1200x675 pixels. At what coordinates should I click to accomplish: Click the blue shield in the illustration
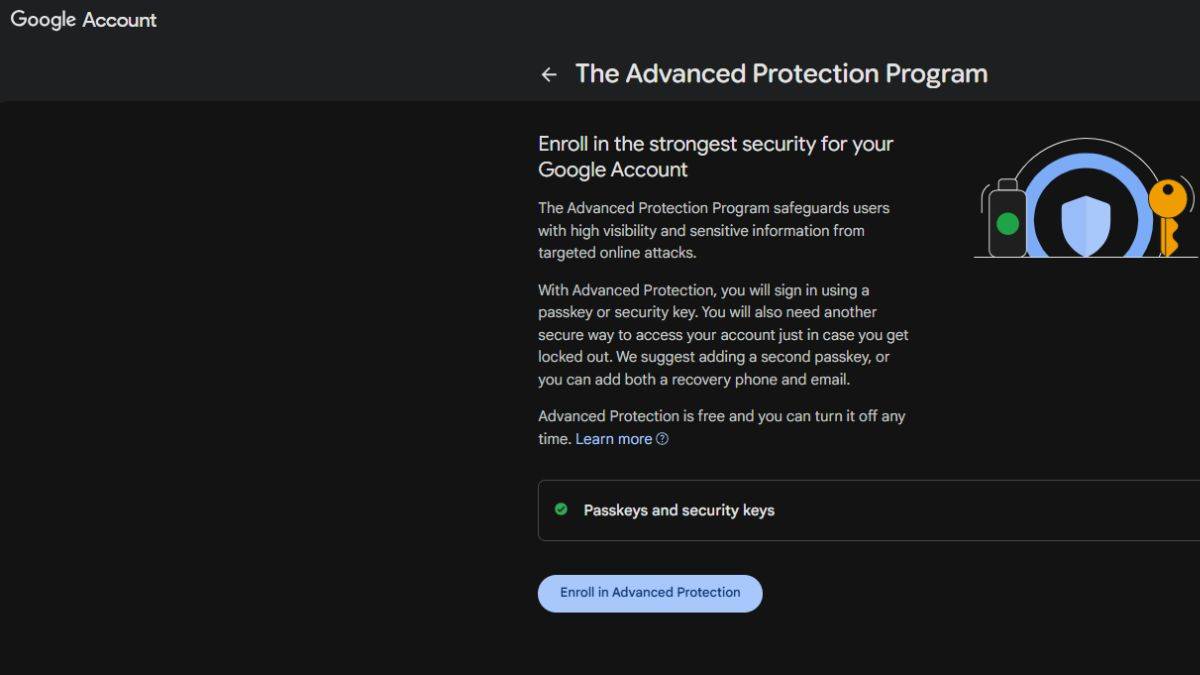point(1085,226)
